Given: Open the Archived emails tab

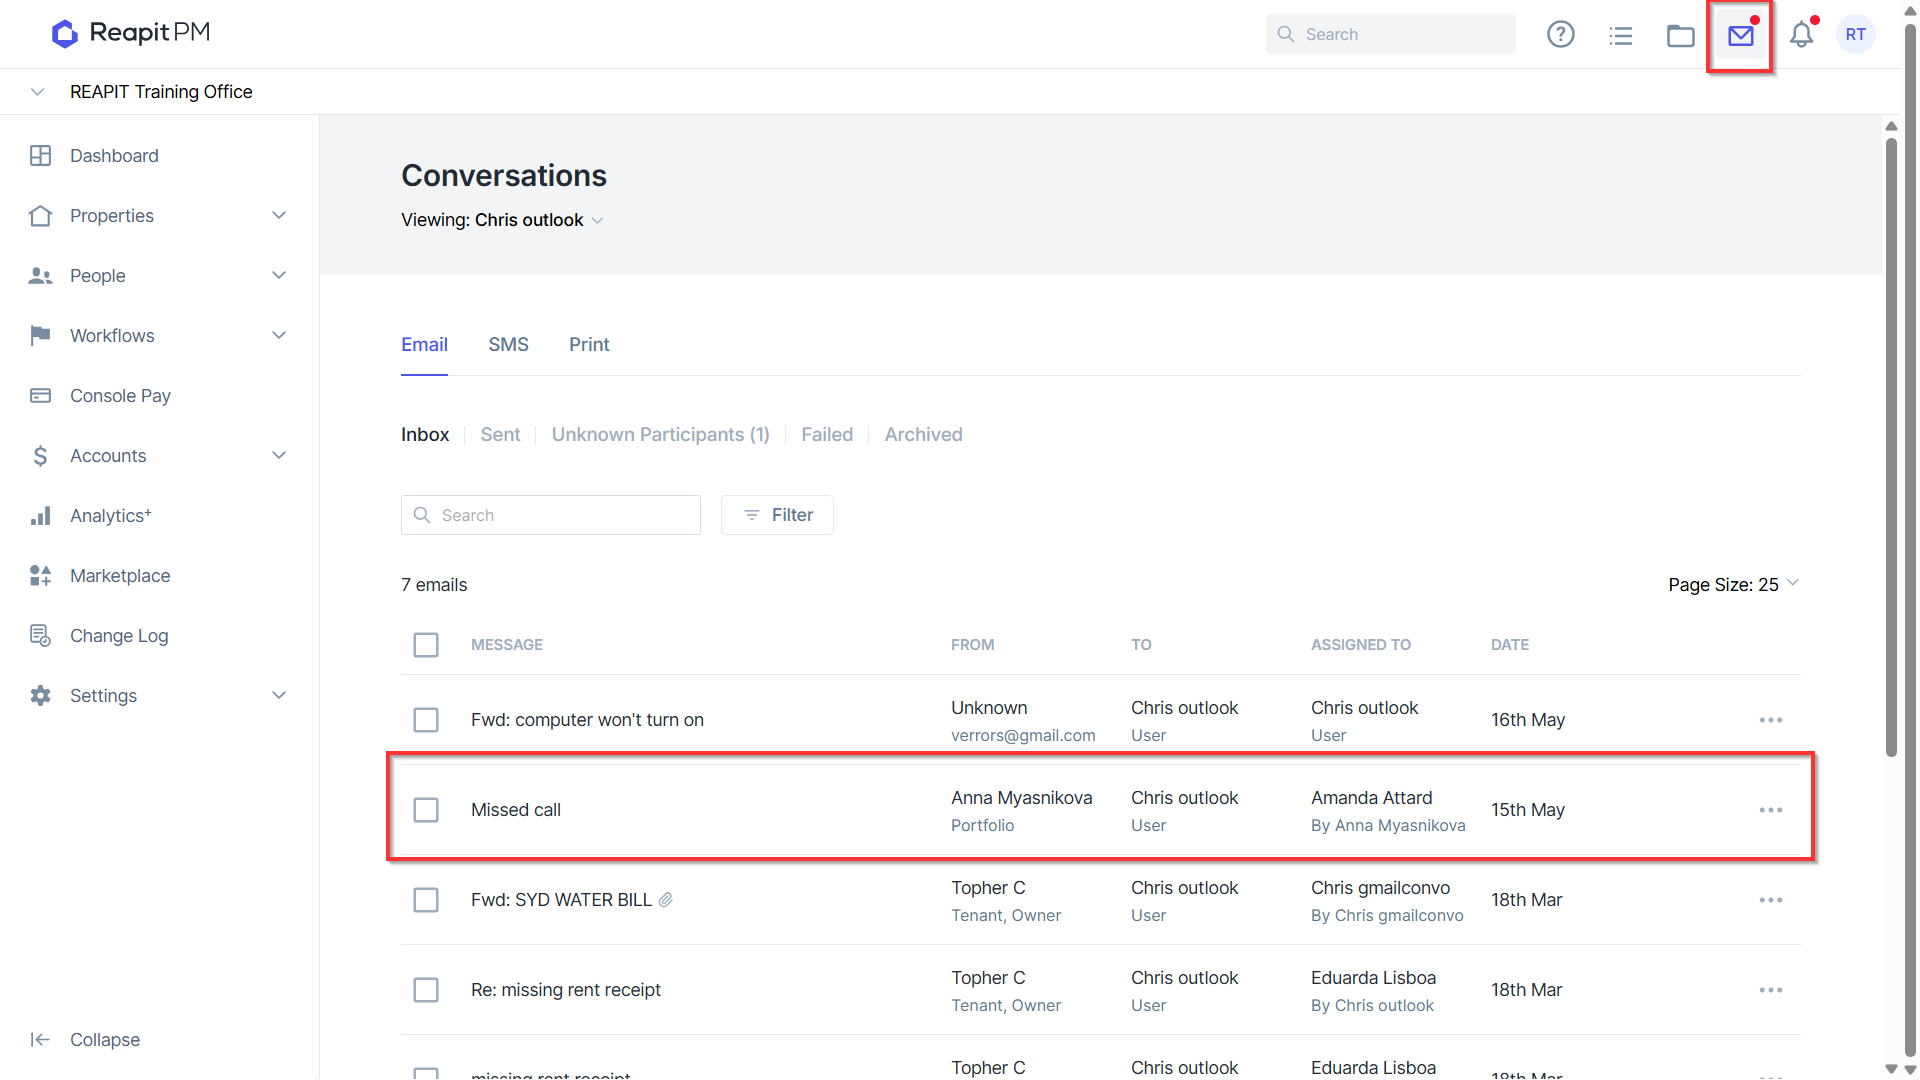Looking at the screenshot, I should click(x=923, y=435).
